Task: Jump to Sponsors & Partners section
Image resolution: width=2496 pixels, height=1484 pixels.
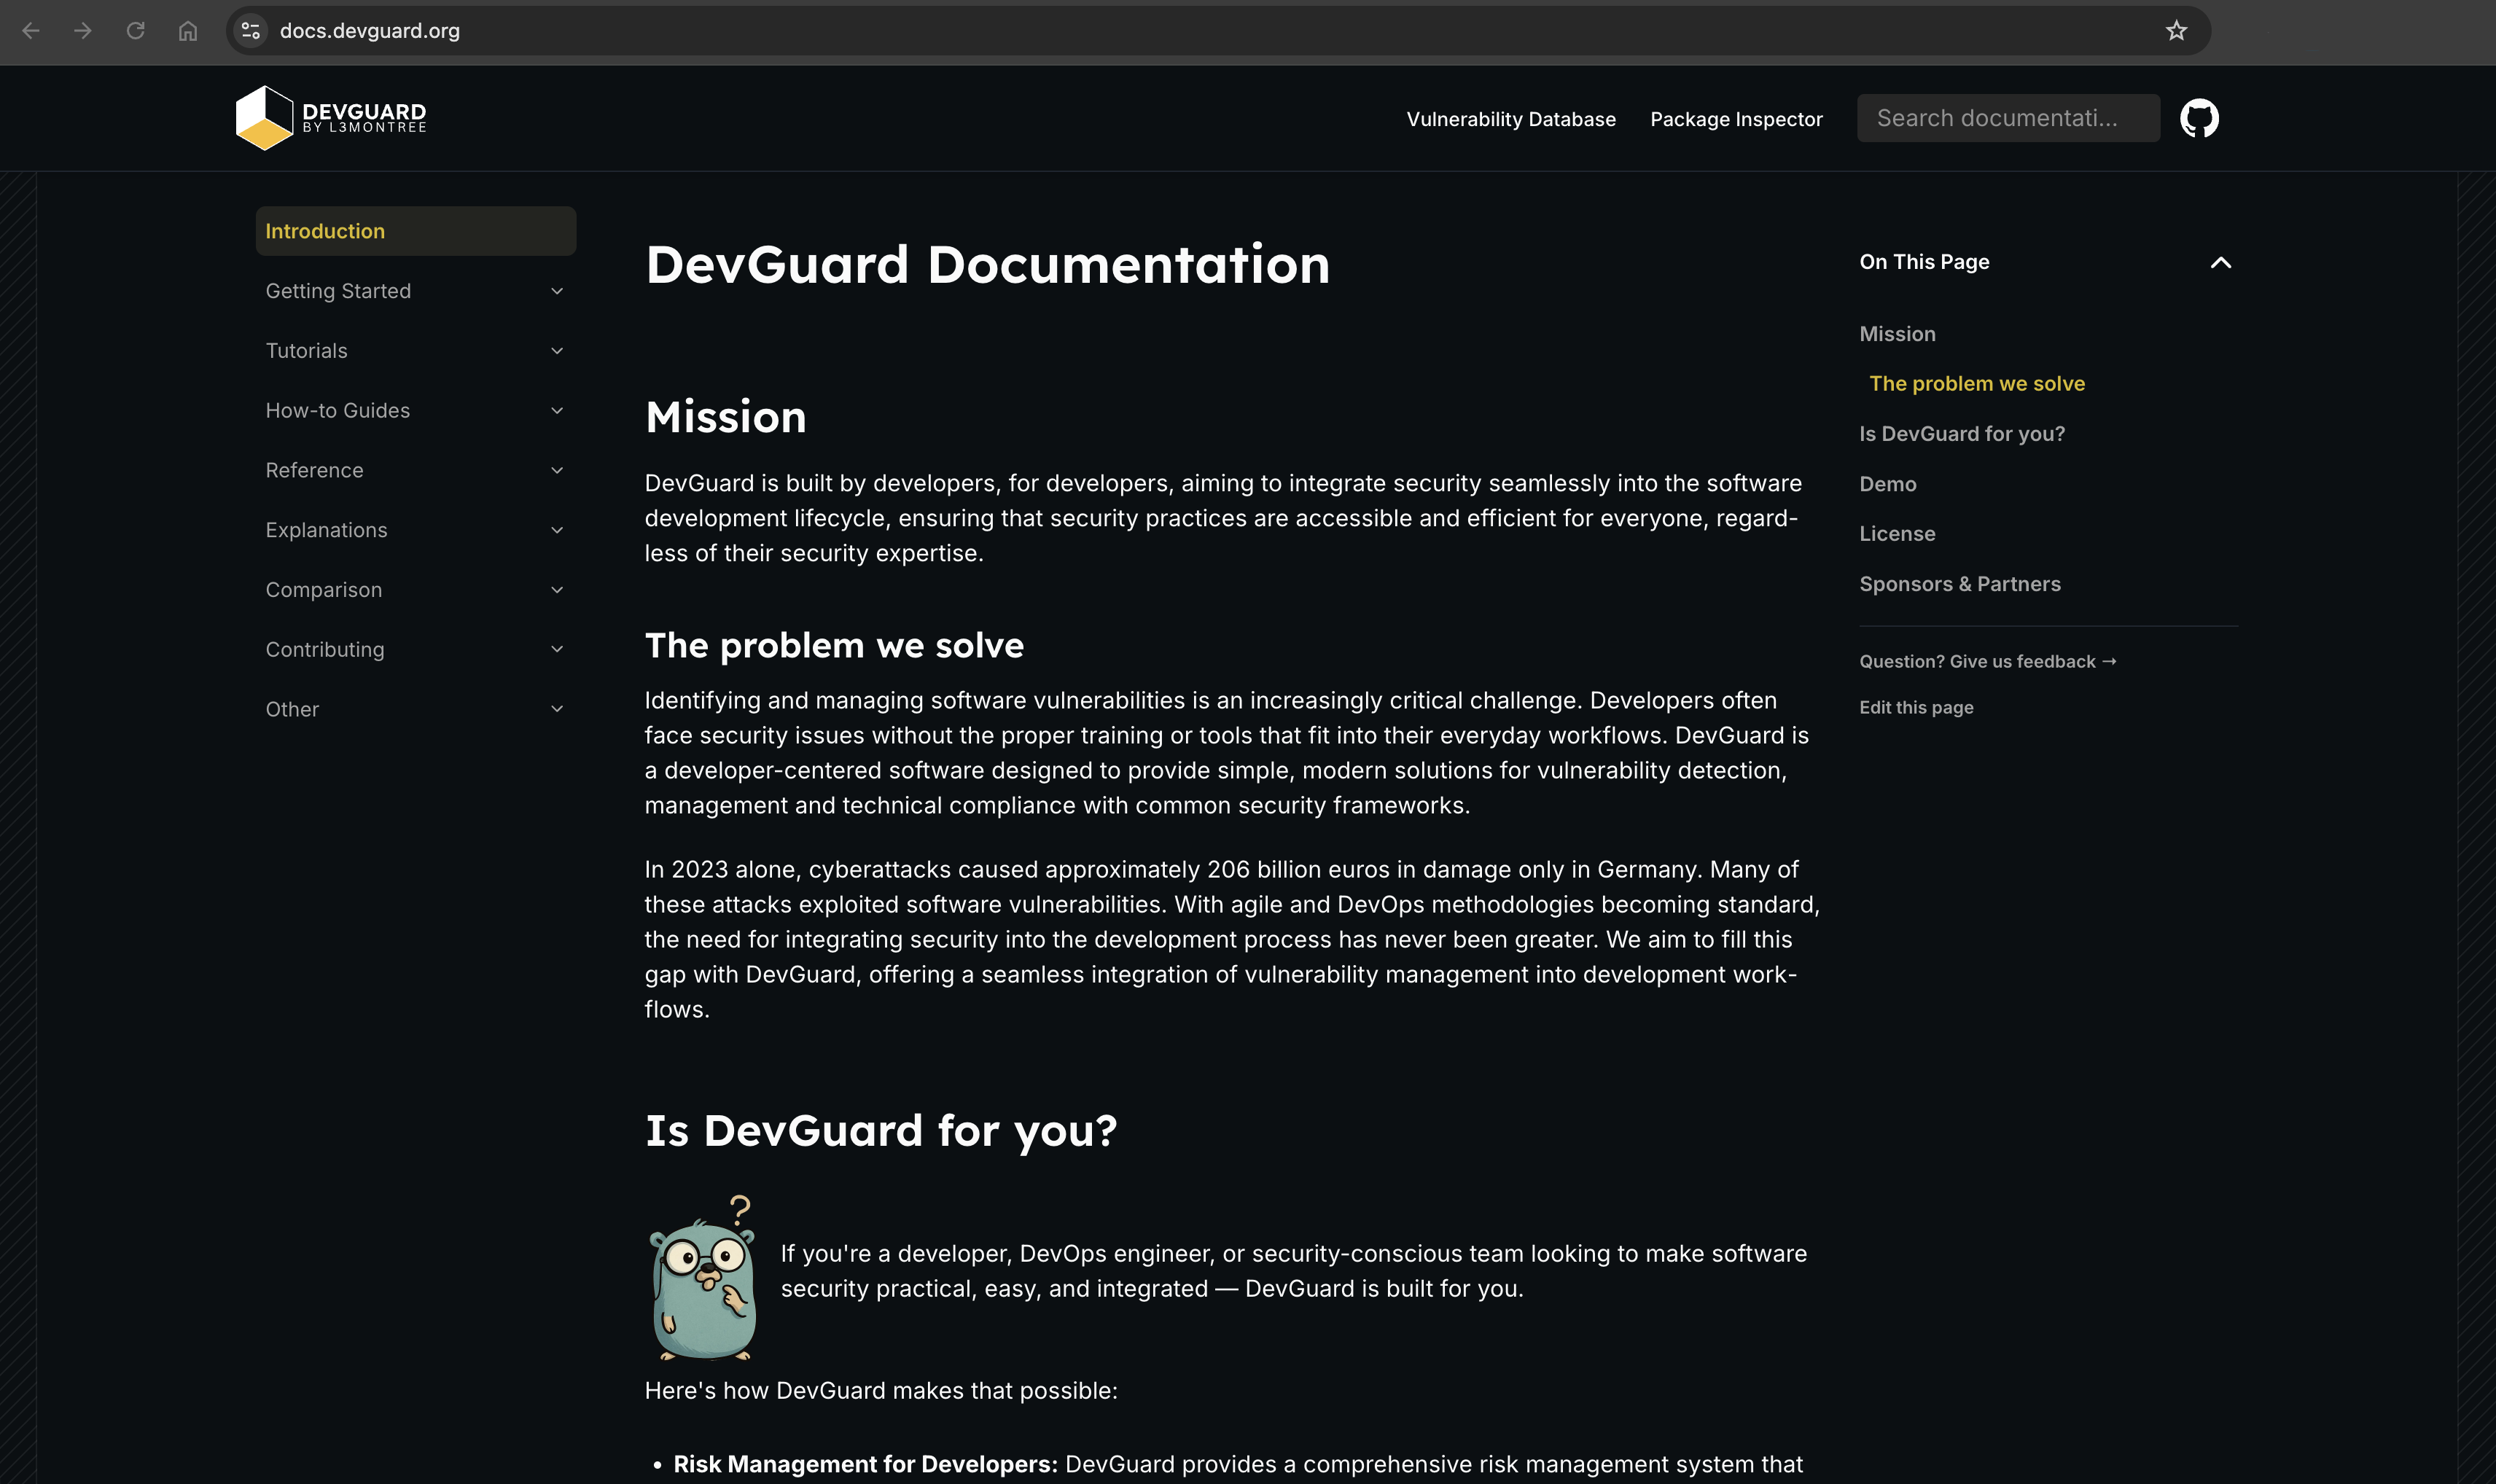Action: [x=1960, y=583]
